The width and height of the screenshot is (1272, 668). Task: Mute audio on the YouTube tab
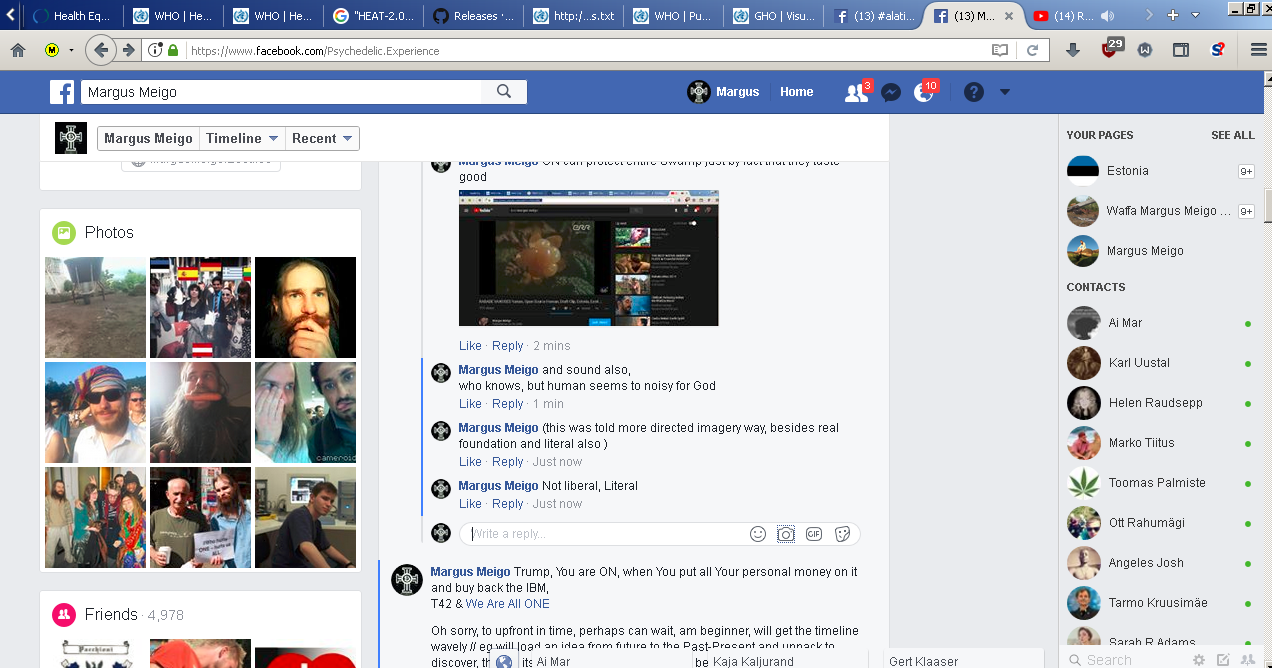[x=1107, y=16]
